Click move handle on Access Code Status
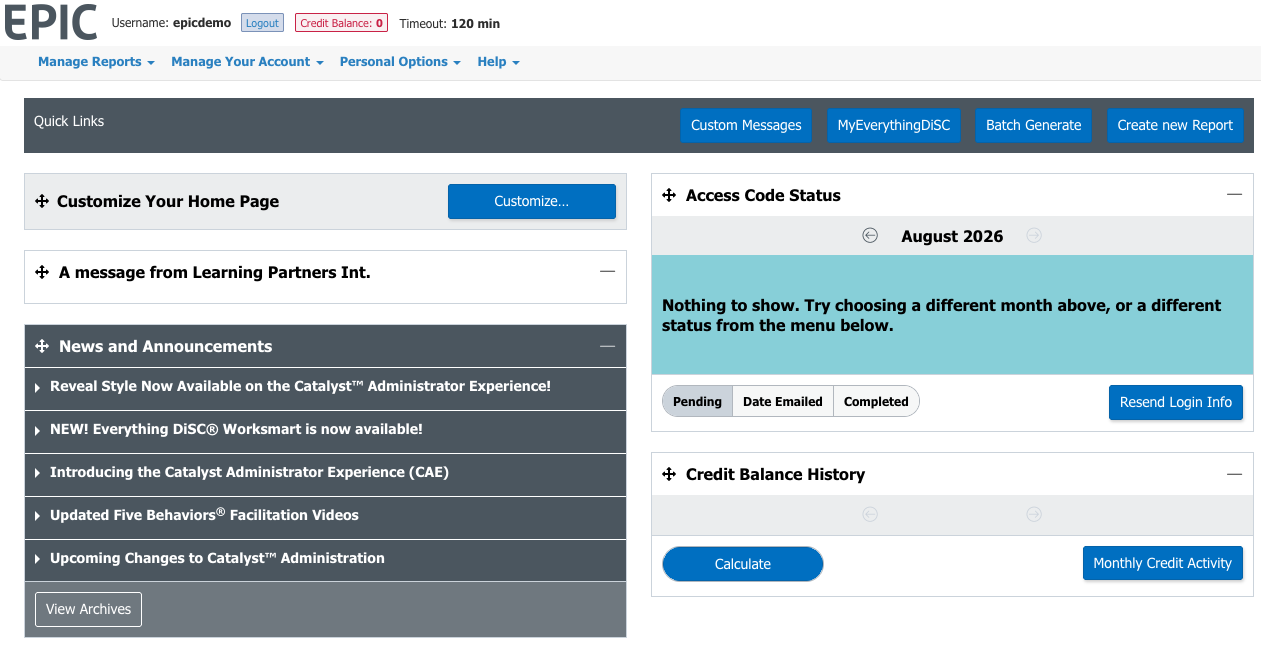1261x647 pixels. 669,195
